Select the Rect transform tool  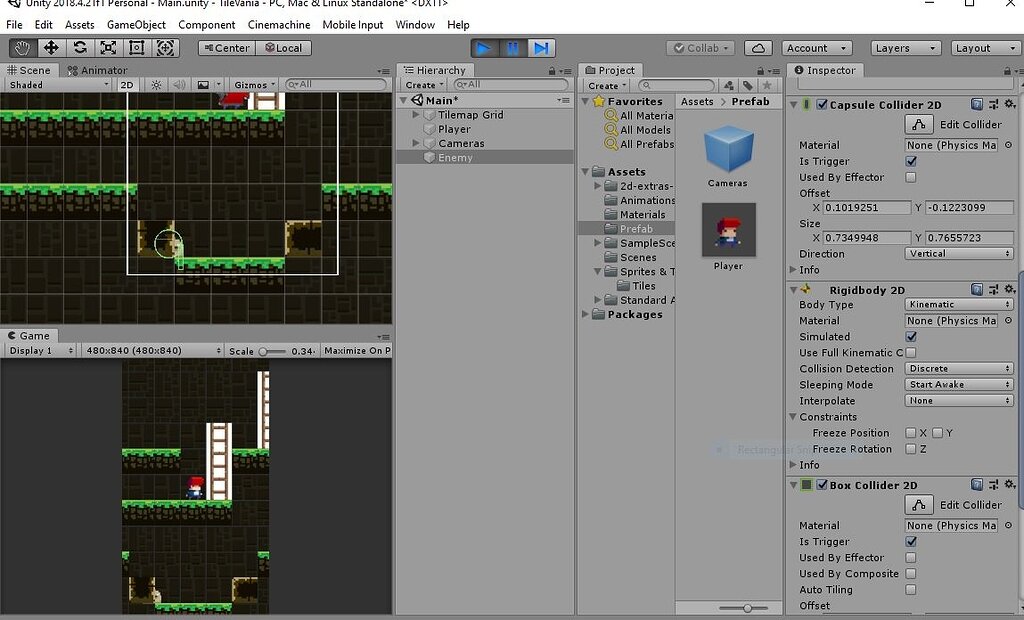[x=135, y=47]
